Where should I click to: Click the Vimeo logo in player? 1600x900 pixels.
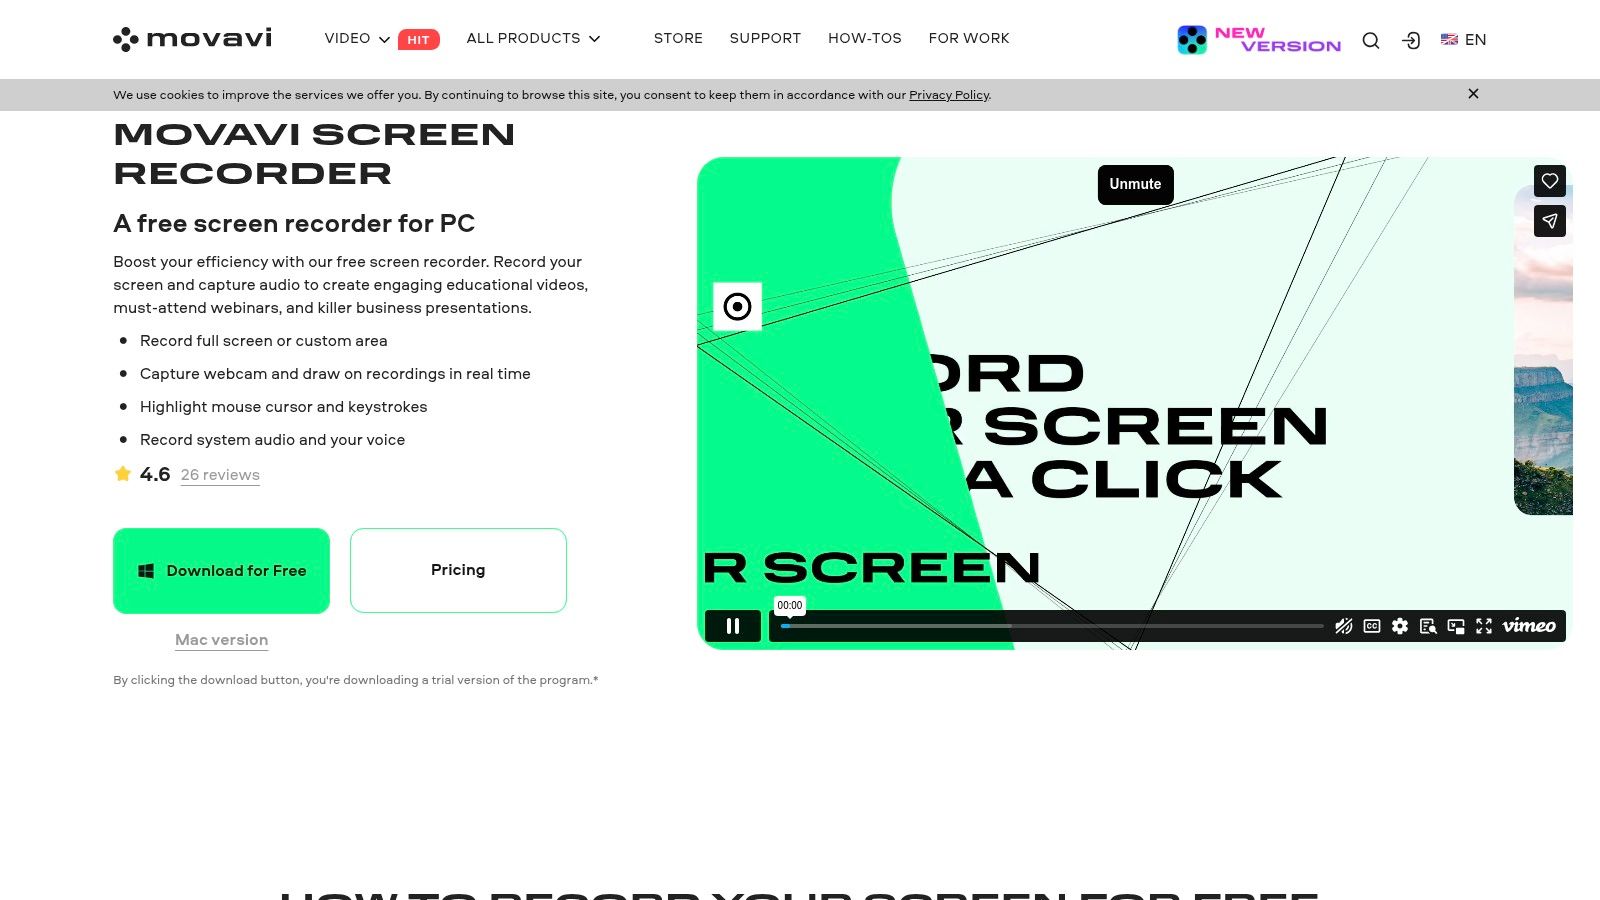1529,626
